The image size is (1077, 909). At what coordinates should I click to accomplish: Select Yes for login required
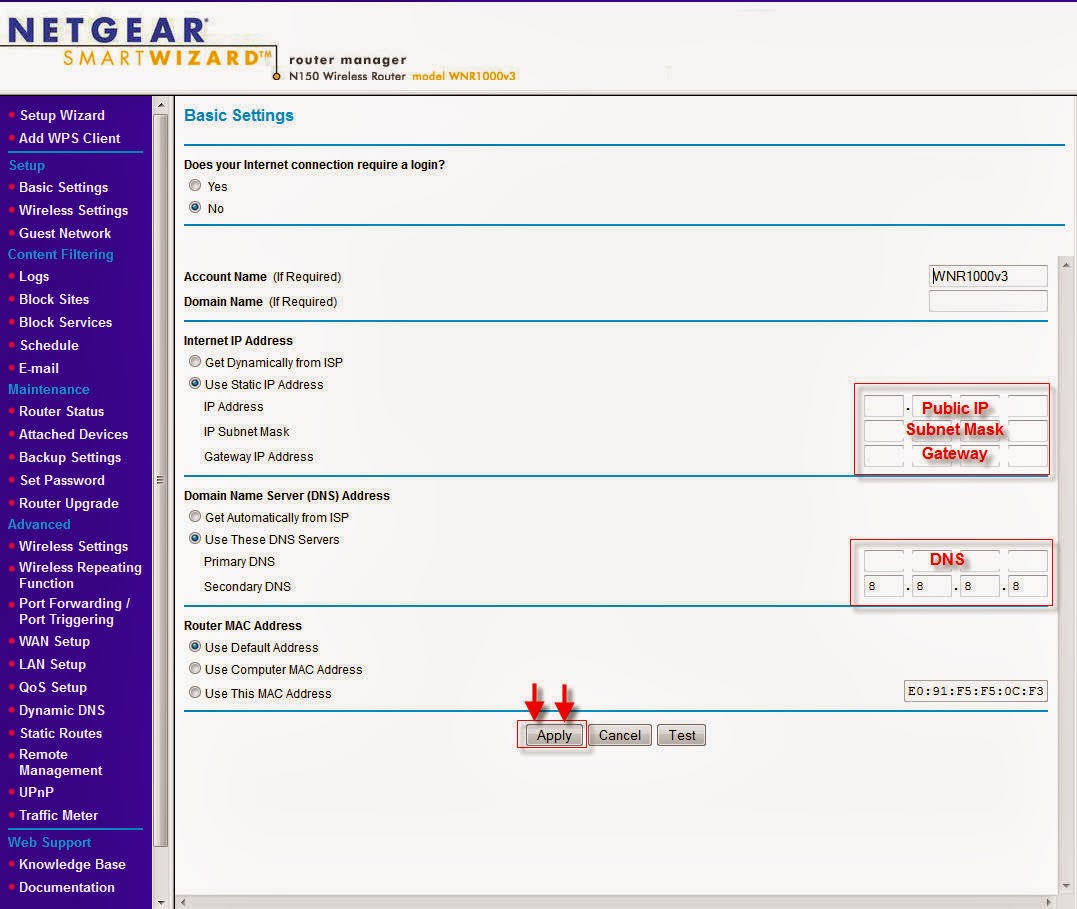195,186
